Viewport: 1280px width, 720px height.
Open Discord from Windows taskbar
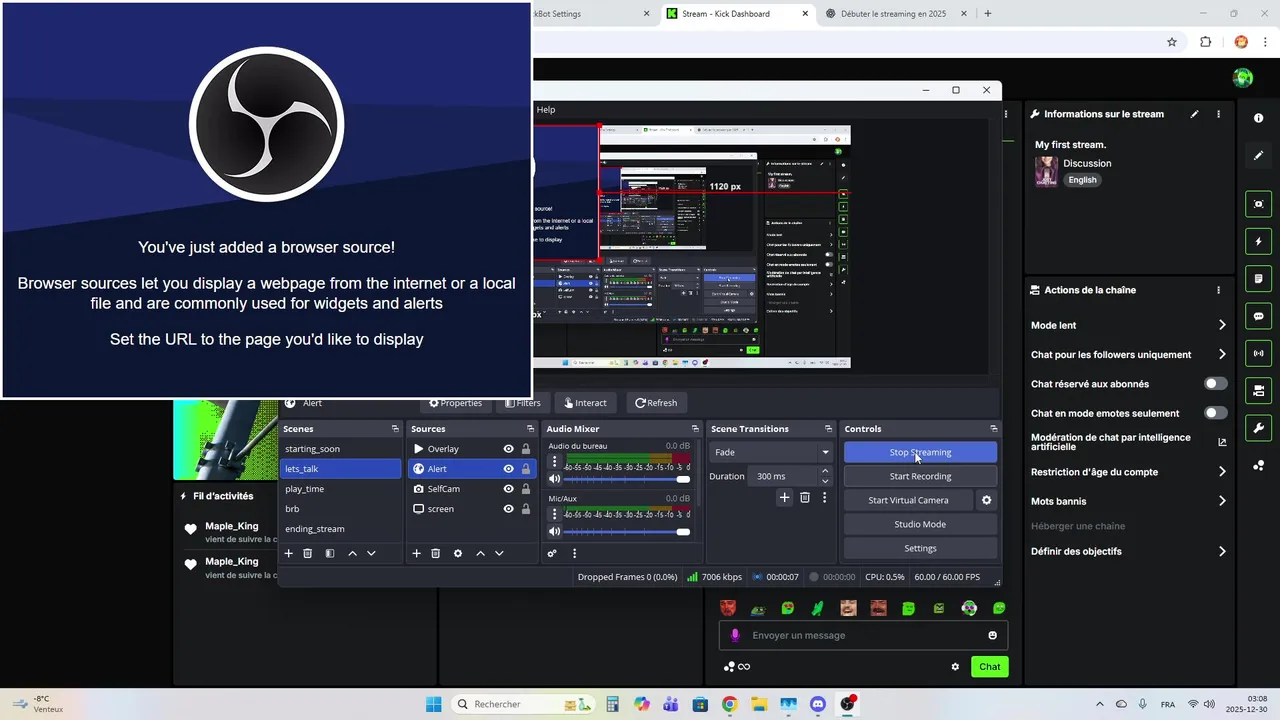(x=818, y=704)
